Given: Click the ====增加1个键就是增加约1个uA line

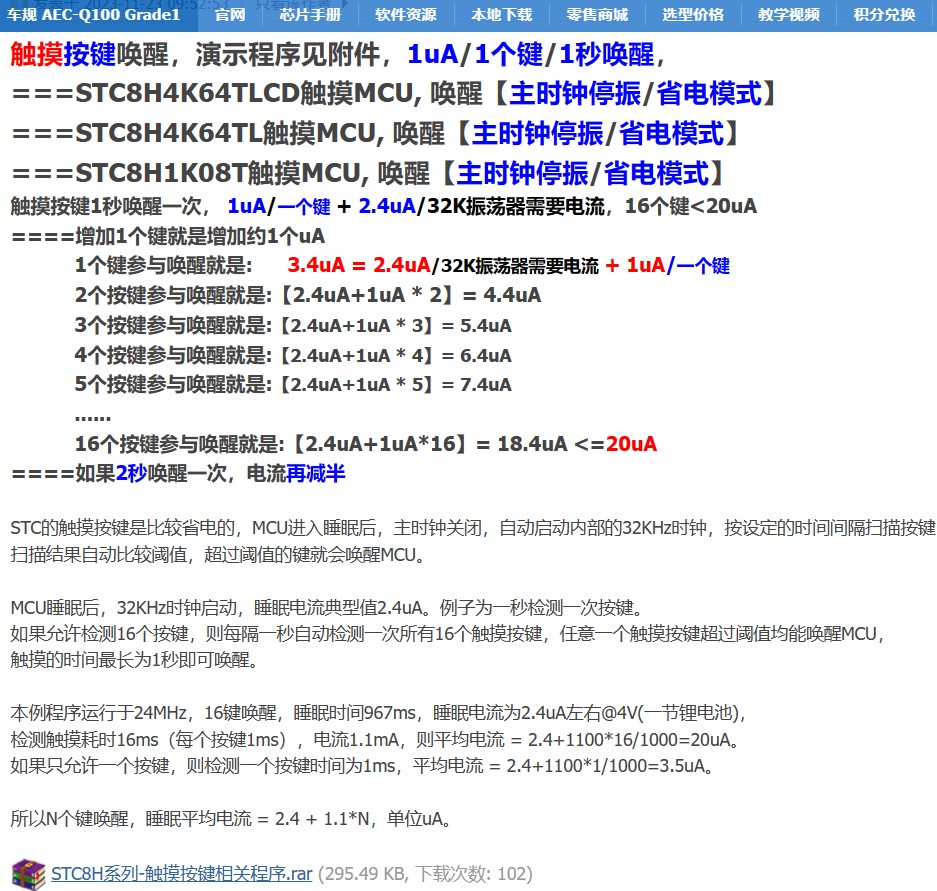Looking at the screenshot, I should coord(168,236).
